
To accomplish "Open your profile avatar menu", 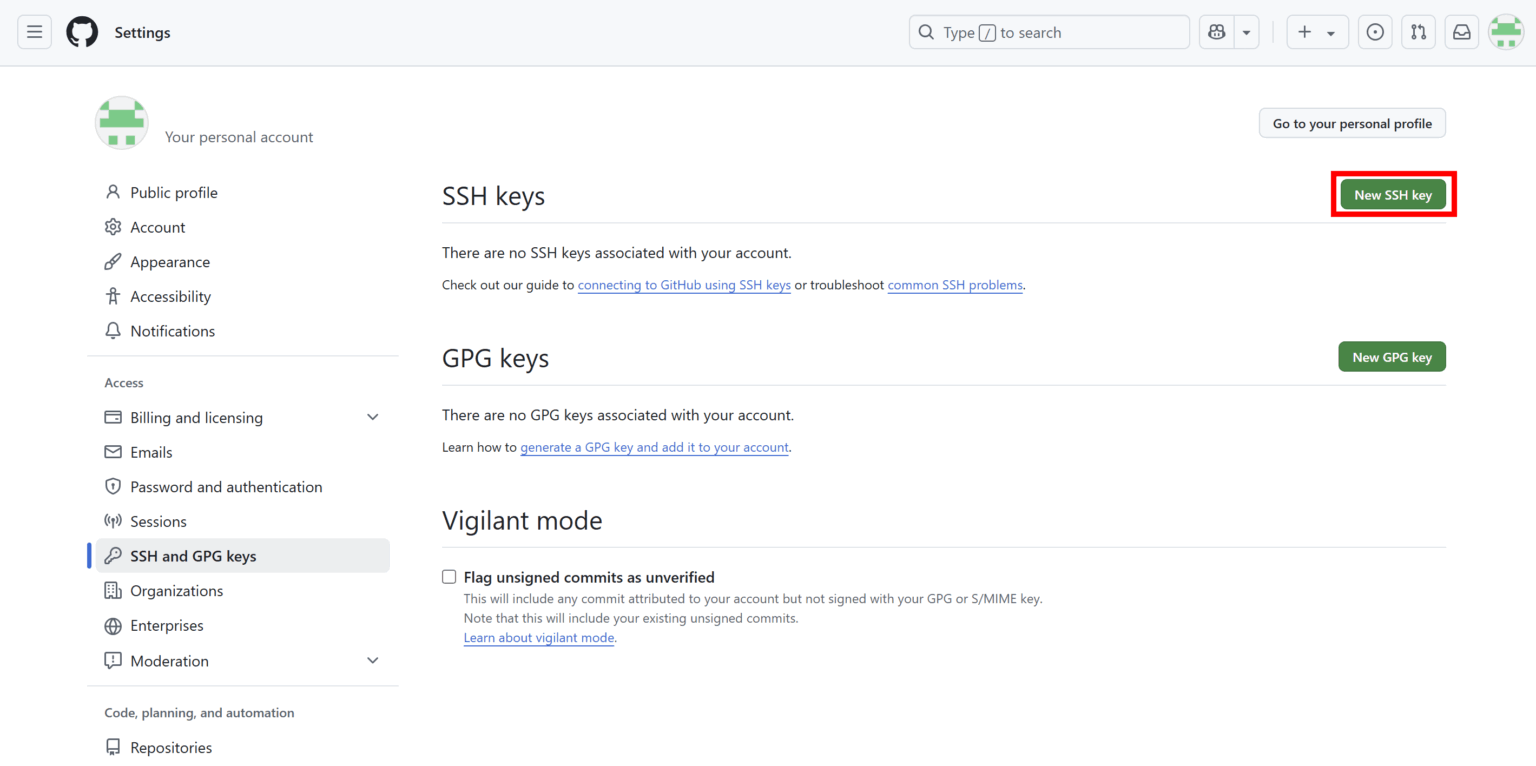I will [1506, 31].
